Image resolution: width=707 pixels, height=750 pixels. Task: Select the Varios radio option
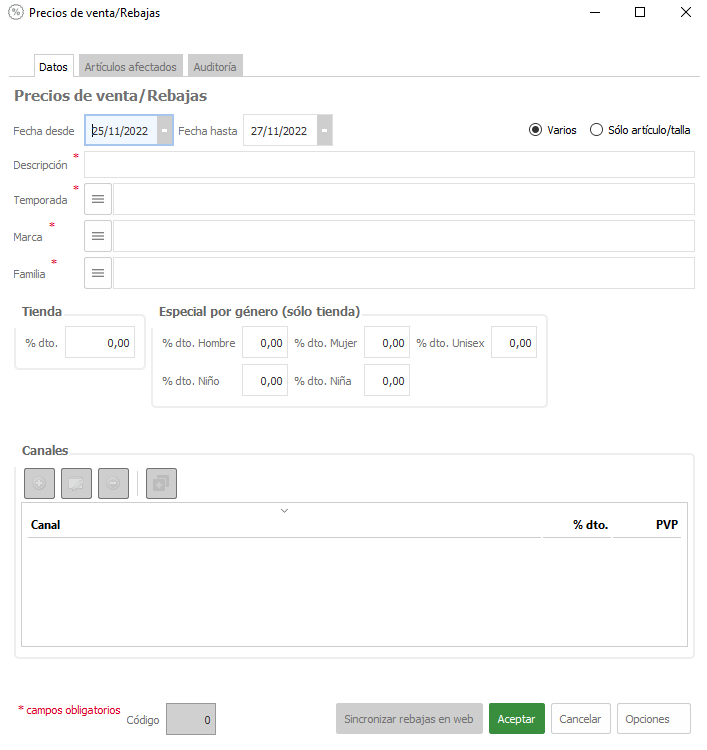536,130
